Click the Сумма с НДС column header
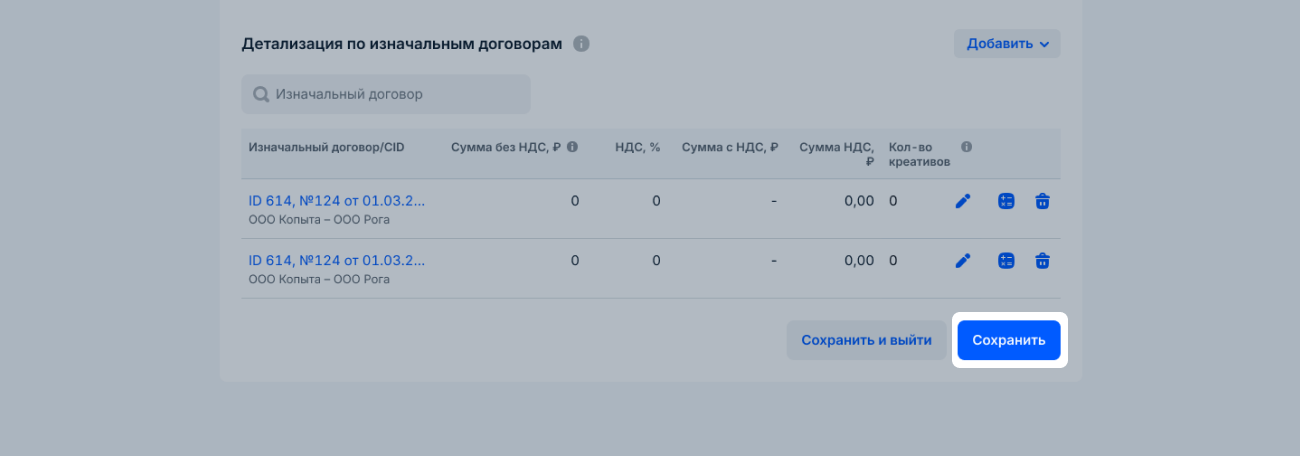This screenshot has height=456, width=1300. click(x=729, y=147)
